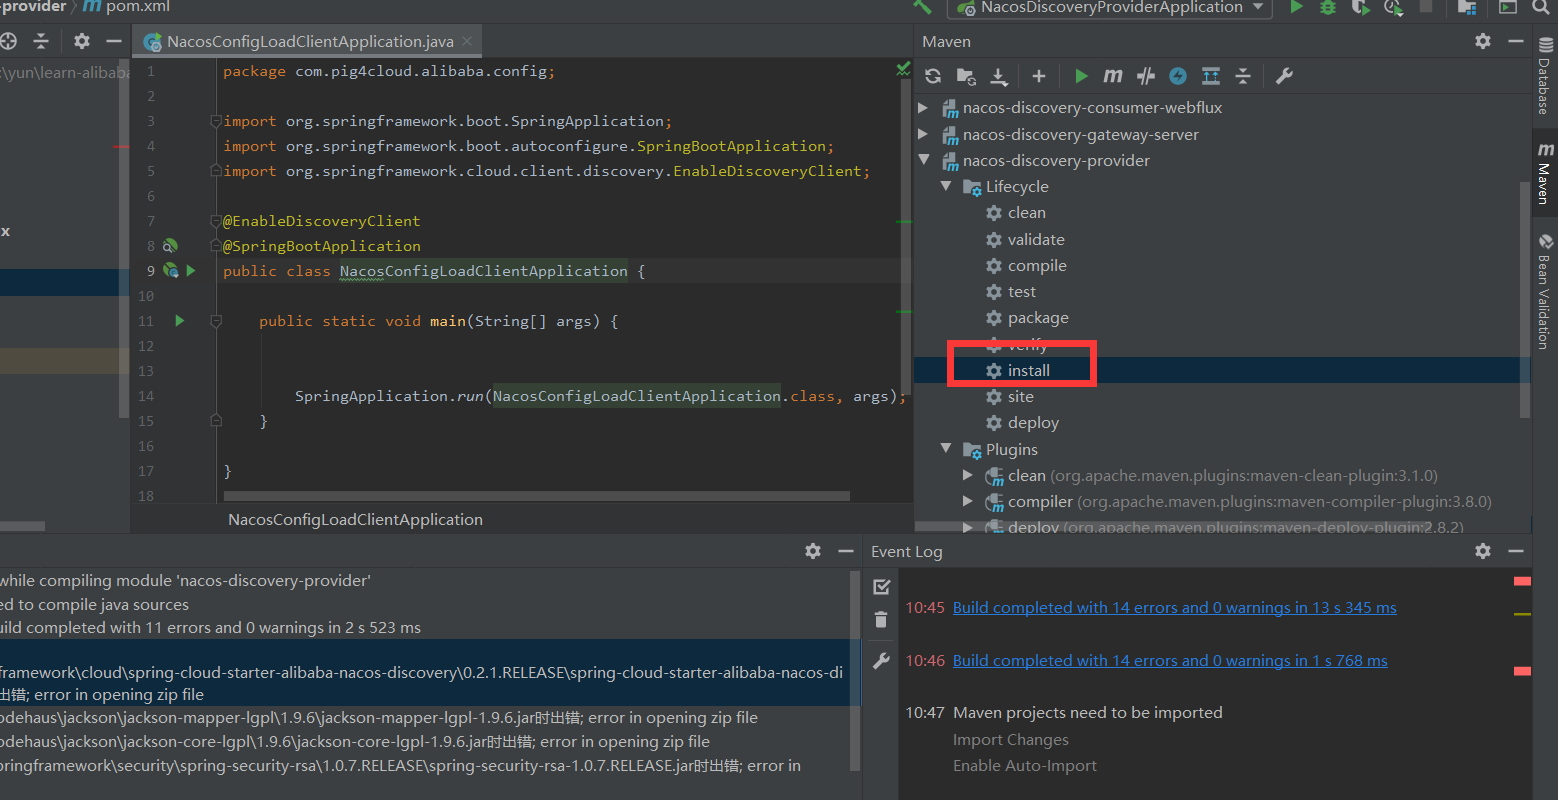
Task: Open Maven settings with the wrench icon
Action: (1285, 75)
